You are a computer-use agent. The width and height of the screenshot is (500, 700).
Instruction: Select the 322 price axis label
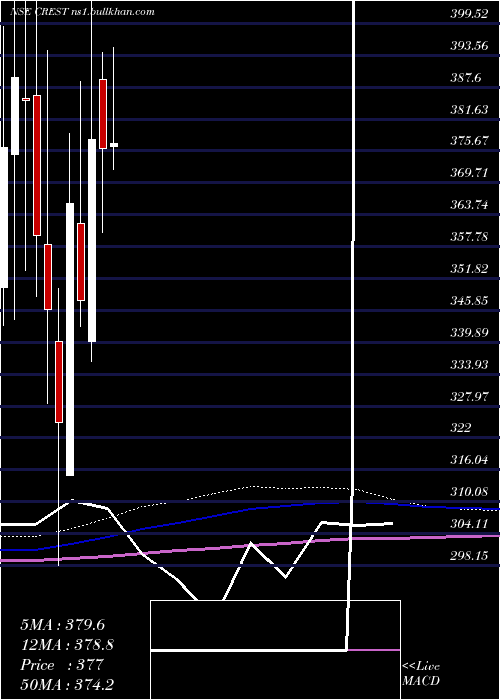pyautogui.click(x=461, y=428)
